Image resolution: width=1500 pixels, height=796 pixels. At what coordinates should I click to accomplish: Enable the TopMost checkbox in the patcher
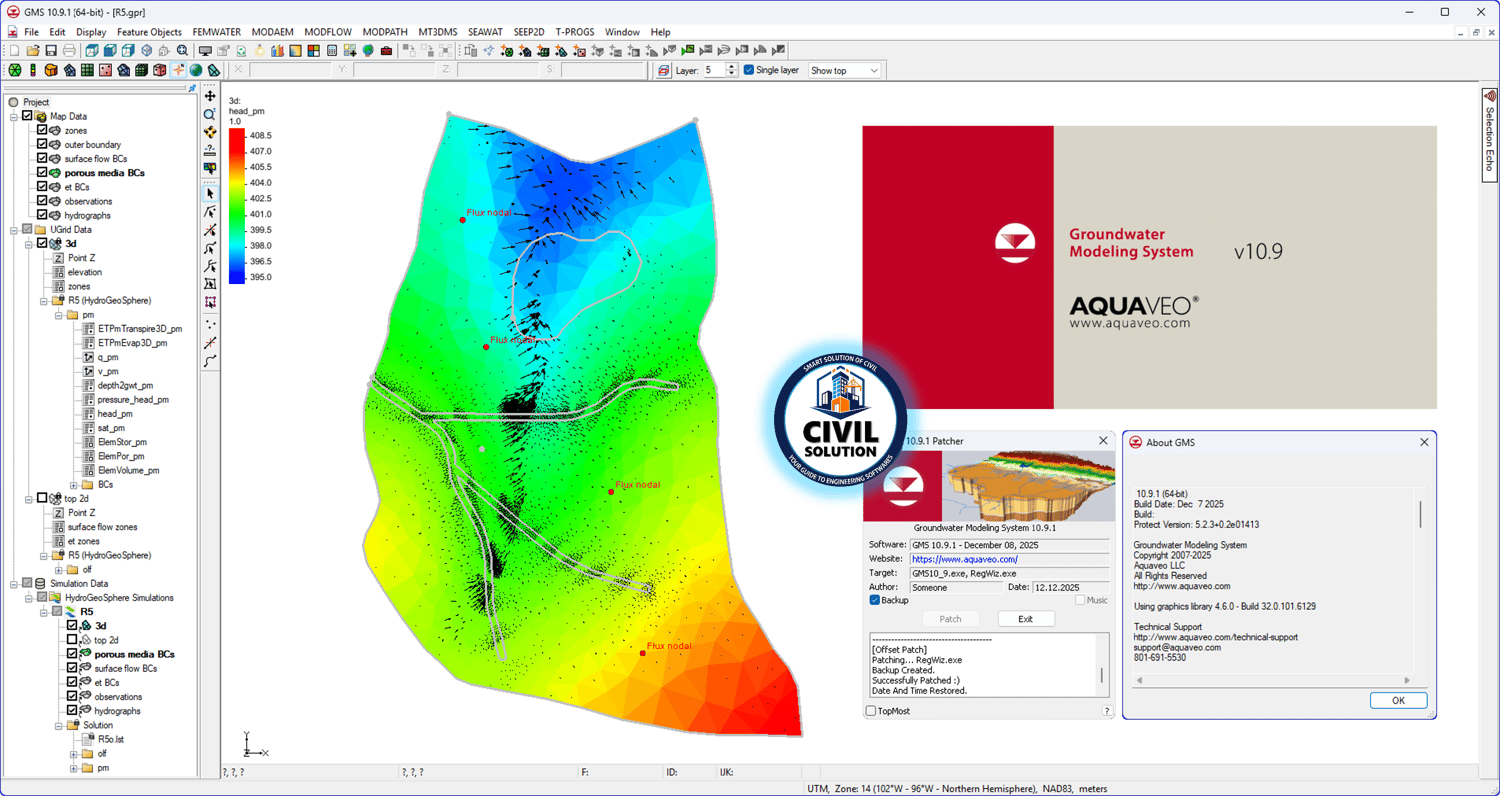pyautogui.click(x=870, y=711)
